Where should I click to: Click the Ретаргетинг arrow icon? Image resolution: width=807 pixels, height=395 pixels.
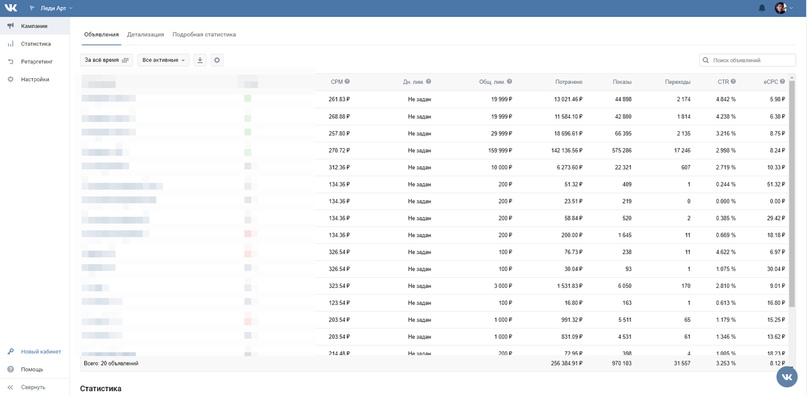point(10,62)
